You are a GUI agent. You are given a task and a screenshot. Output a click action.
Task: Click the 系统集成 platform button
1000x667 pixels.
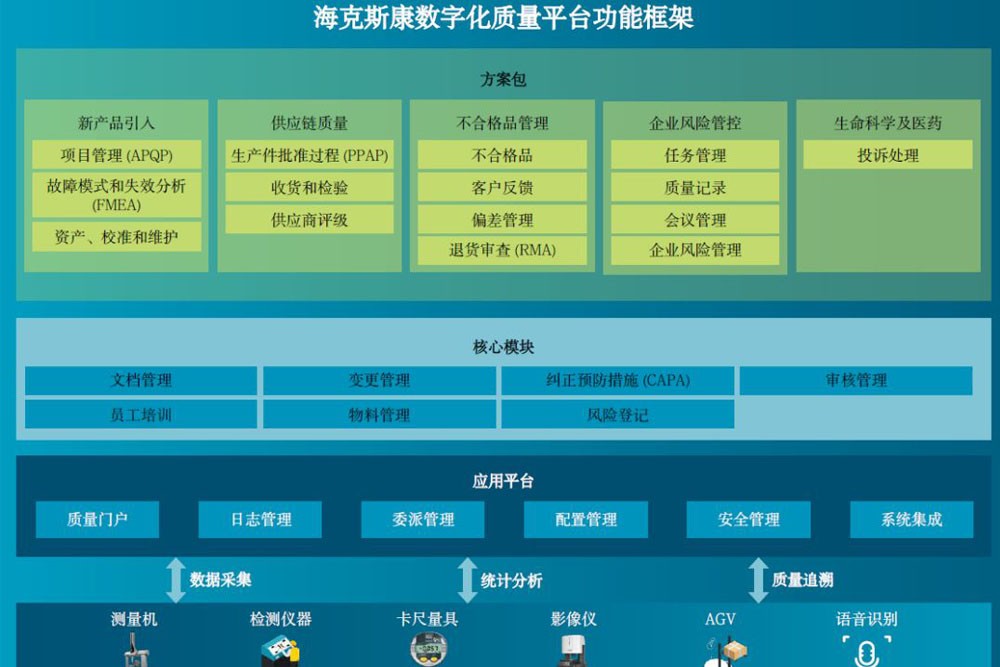coord(912,519)
